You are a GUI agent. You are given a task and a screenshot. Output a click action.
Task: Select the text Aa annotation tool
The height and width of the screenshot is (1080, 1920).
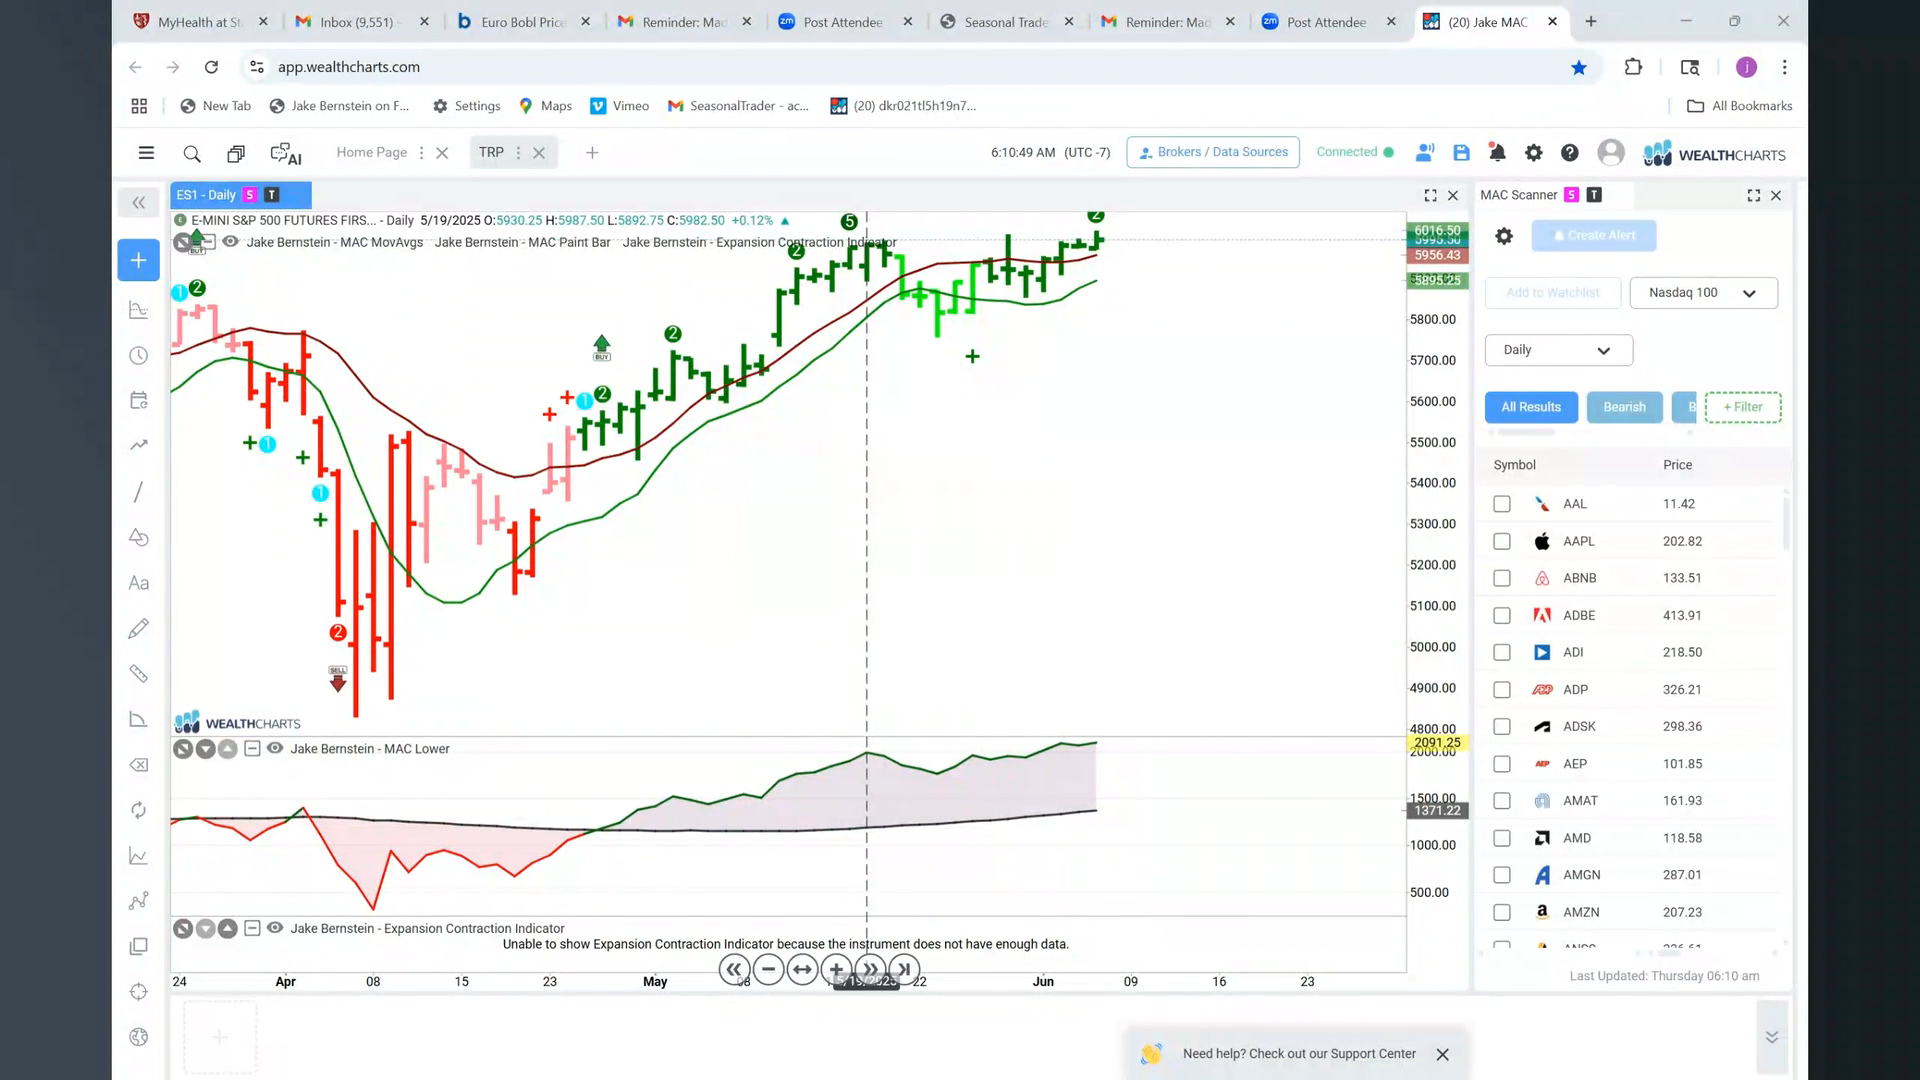tap(139, 583)
